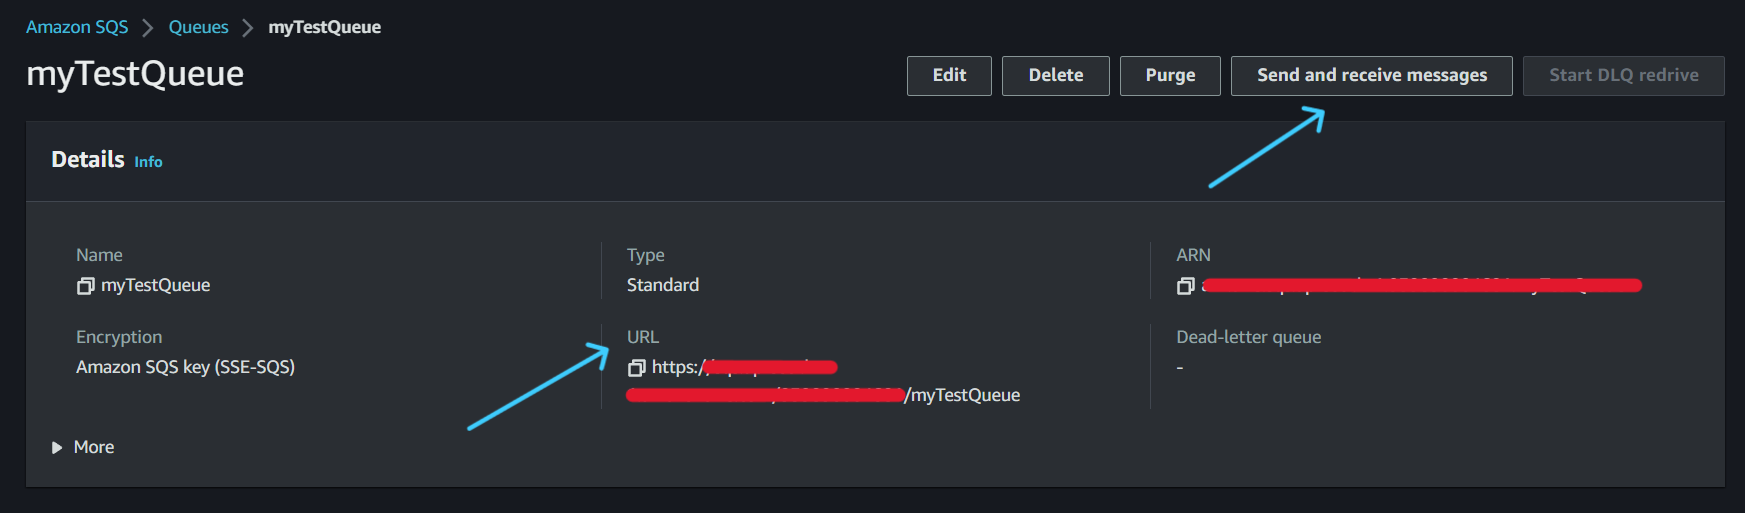Viewport: 1745px width, 513px height.
Task: Click the queue URL ending in /myTestQueue
Action: pyautogui.click(x=962, y=395)
